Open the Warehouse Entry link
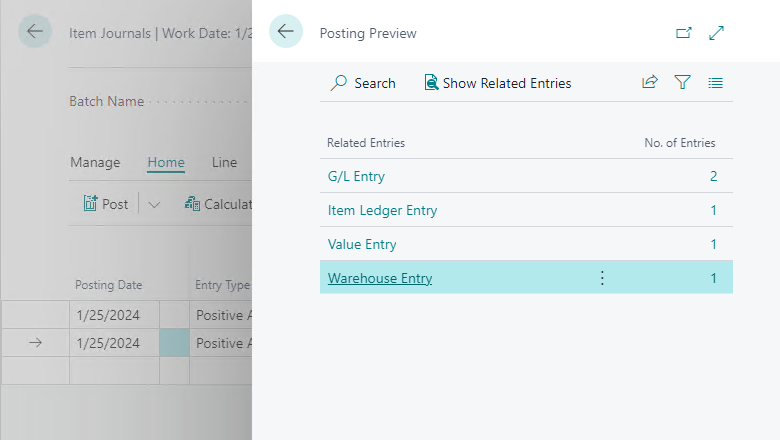Image resolution: width=780 pixels, height=440 pixels. [x=380, y=278]
